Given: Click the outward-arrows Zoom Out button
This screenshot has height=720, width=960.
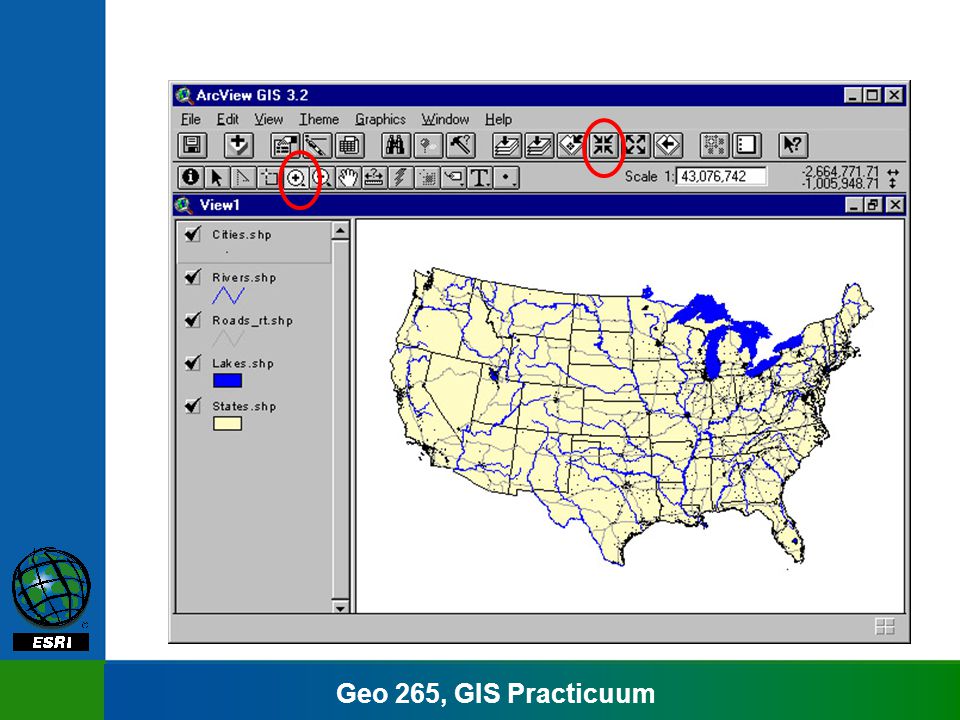Looking at the screenshot, I should (636, 146).
